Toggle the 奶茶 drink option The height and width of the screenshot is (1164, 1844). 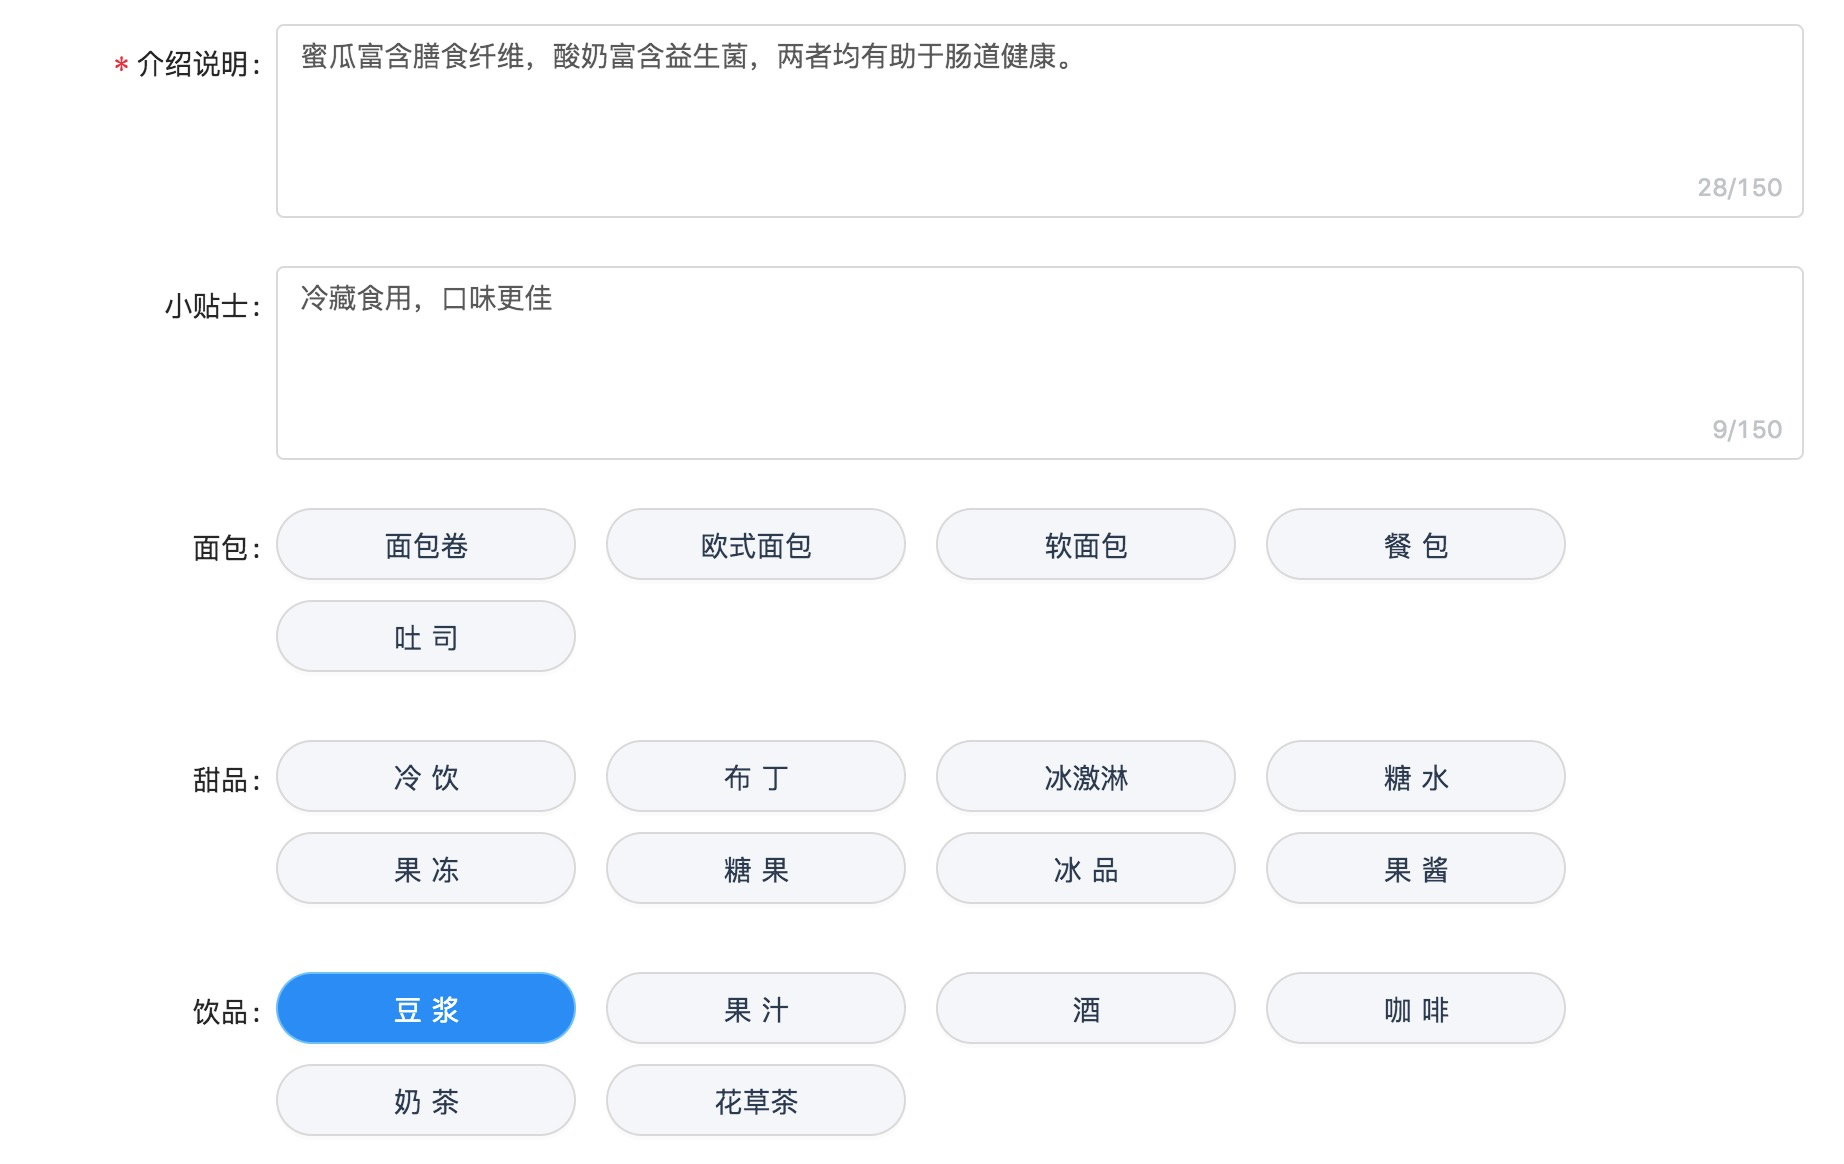(426, 1101)
